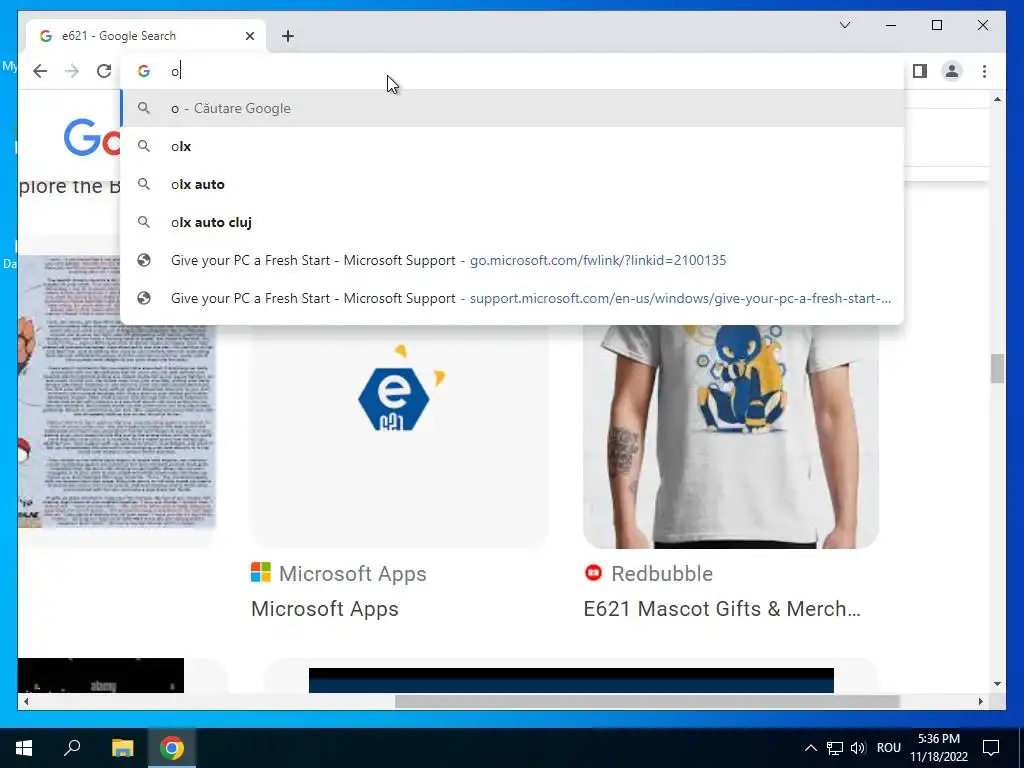Image resolution: width=1024 pixels, height=768 pixels.
Task: Click the scroll-right arrow at page bottom
Action: pyautogui.click(x=980, y=701)
